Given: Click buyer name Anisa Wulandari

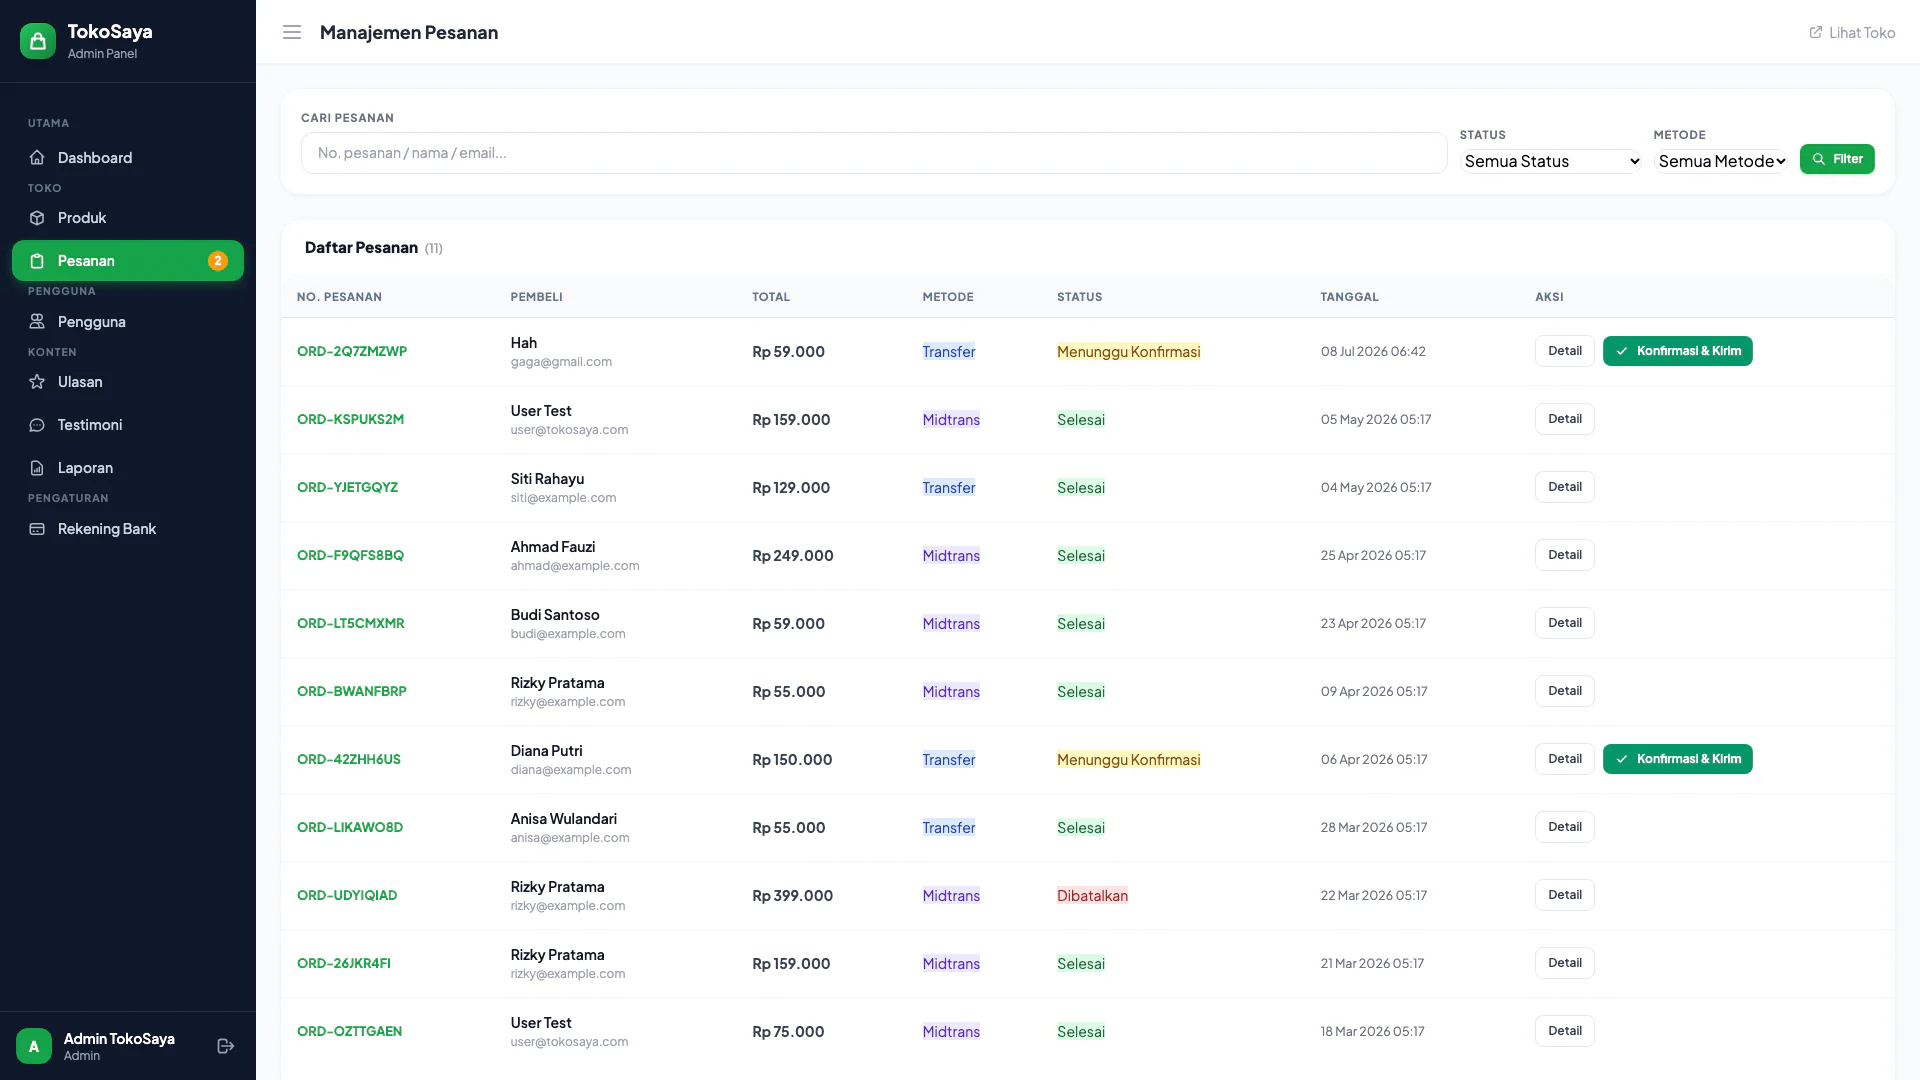Looking at the screenshot, I should click(564, 819).
